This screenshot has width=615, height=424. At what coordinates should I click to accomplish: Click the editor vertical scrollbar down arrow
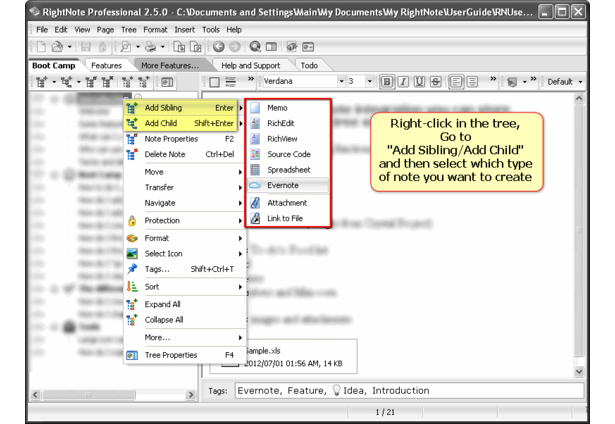(x=579, y=371)
